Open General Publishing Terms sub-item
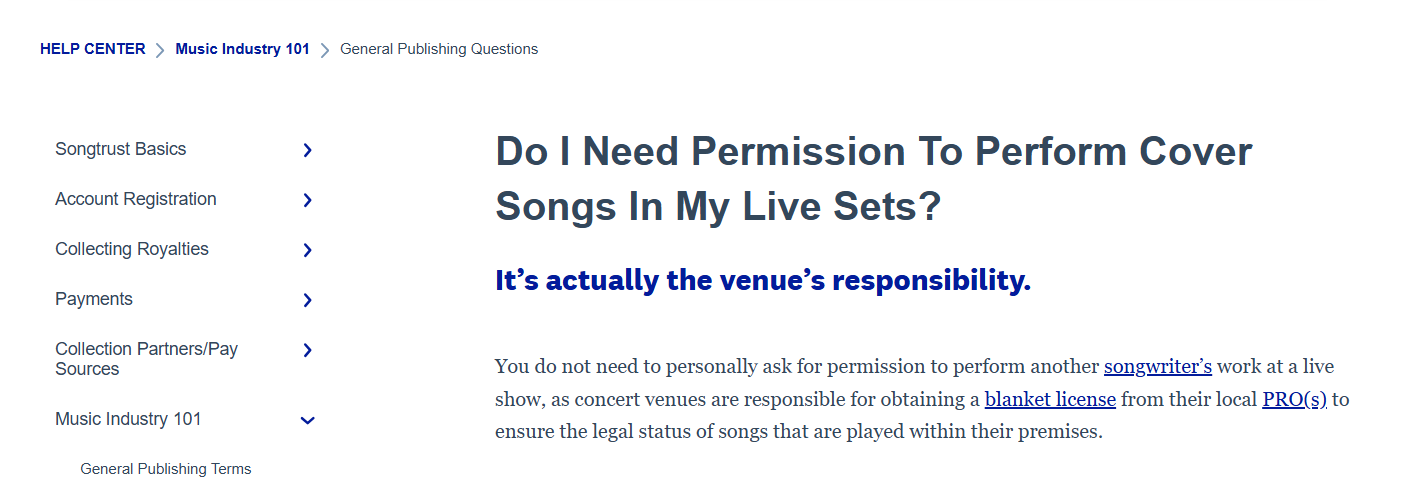The height and width of the screenshot is (481, 1410). click(166, 469)
